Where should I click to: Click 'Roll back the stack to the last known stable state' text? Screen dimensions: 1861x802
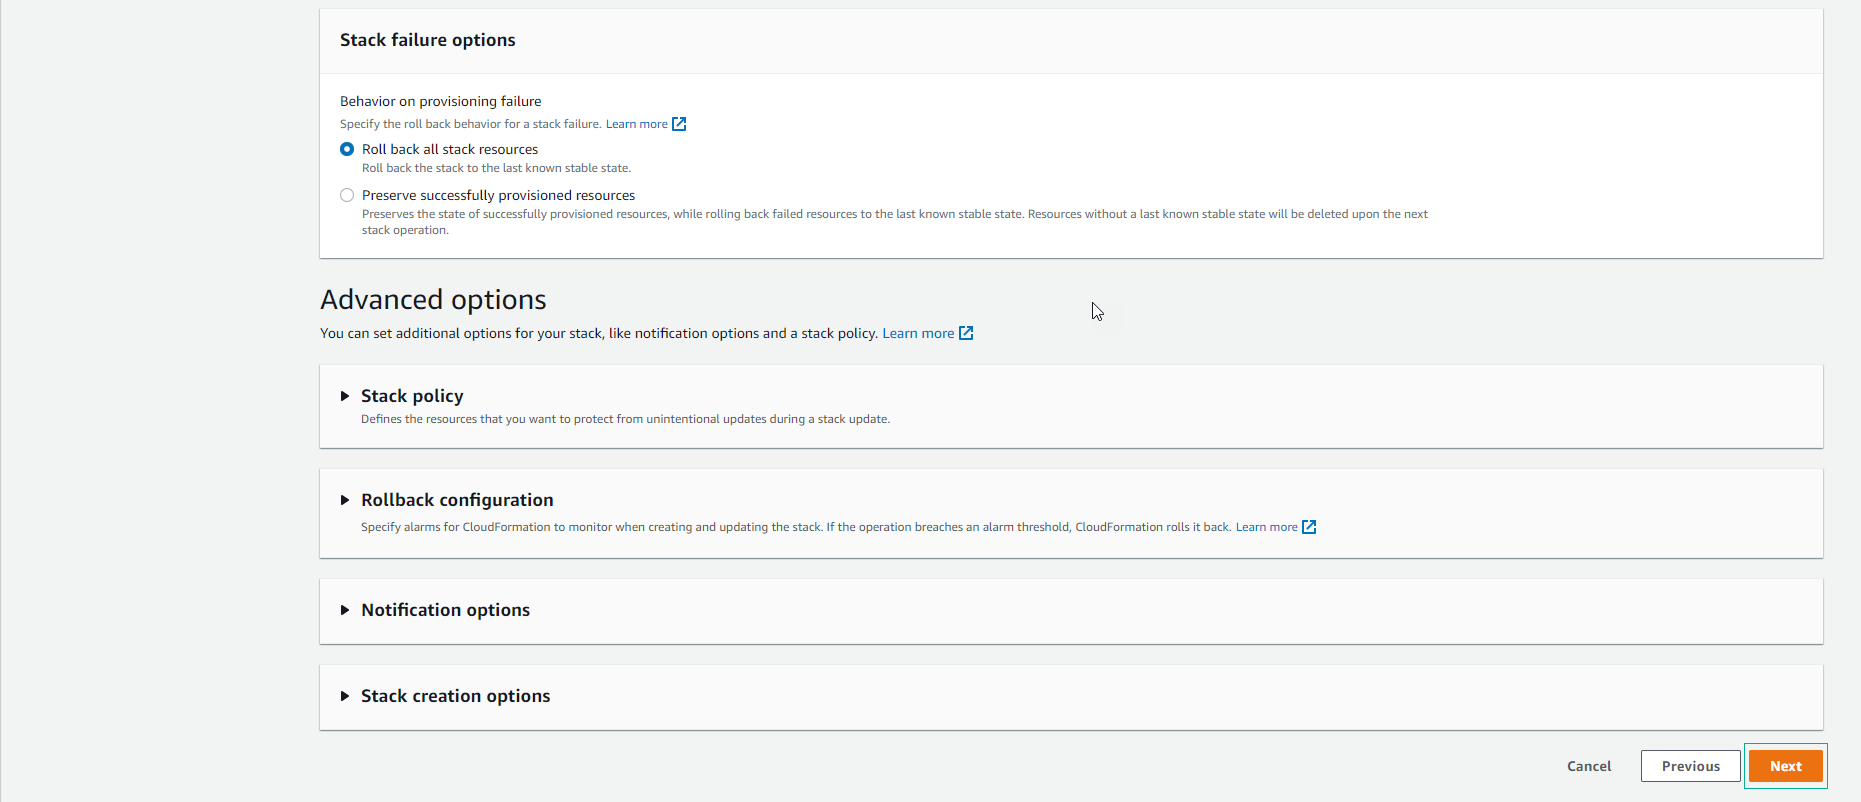tap(496, 168)
